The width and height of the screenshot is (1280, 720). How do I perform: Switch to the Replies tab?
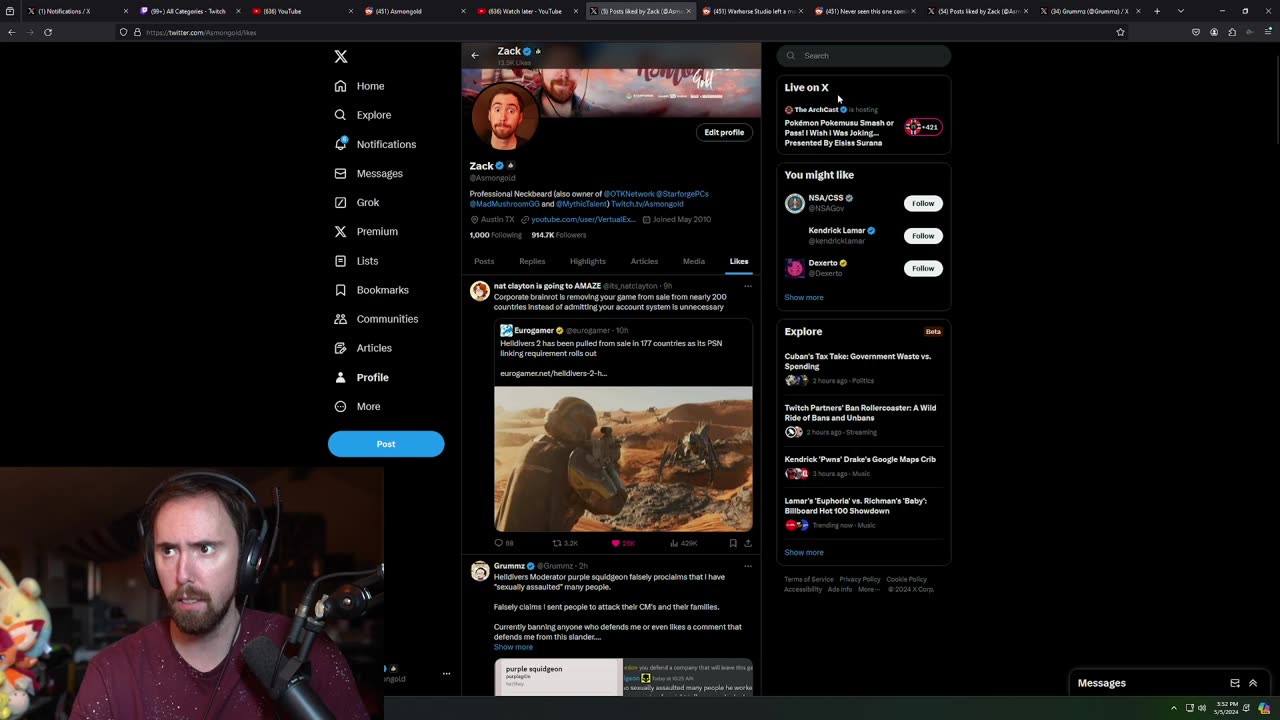[532, 261]
